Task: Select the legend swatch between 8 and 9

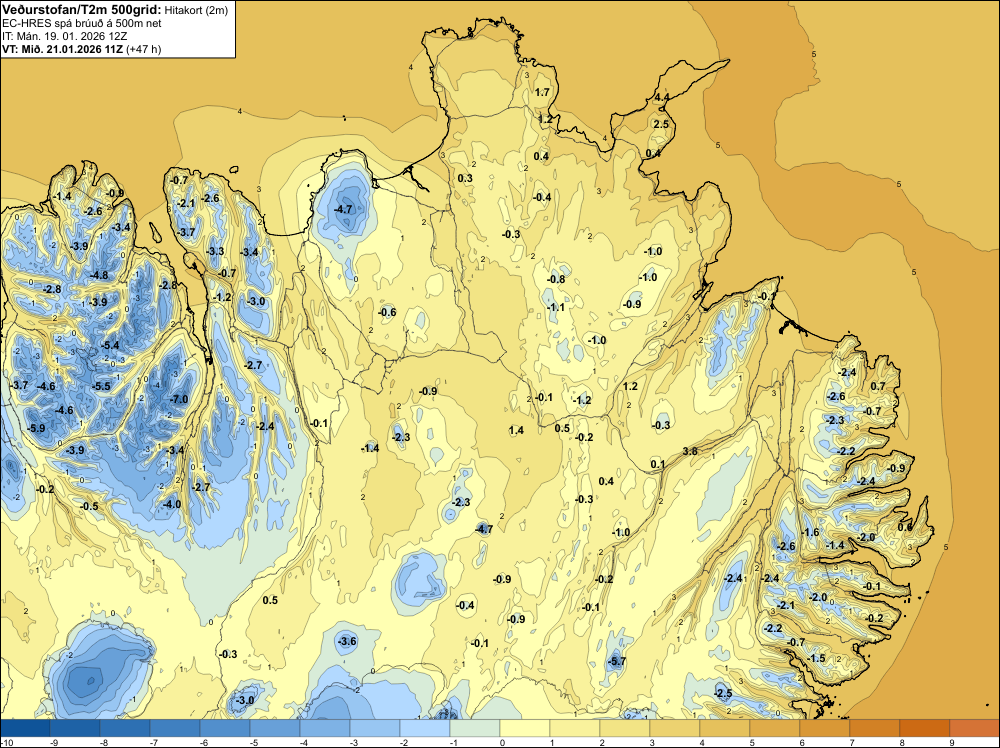Action: point(924,728)
